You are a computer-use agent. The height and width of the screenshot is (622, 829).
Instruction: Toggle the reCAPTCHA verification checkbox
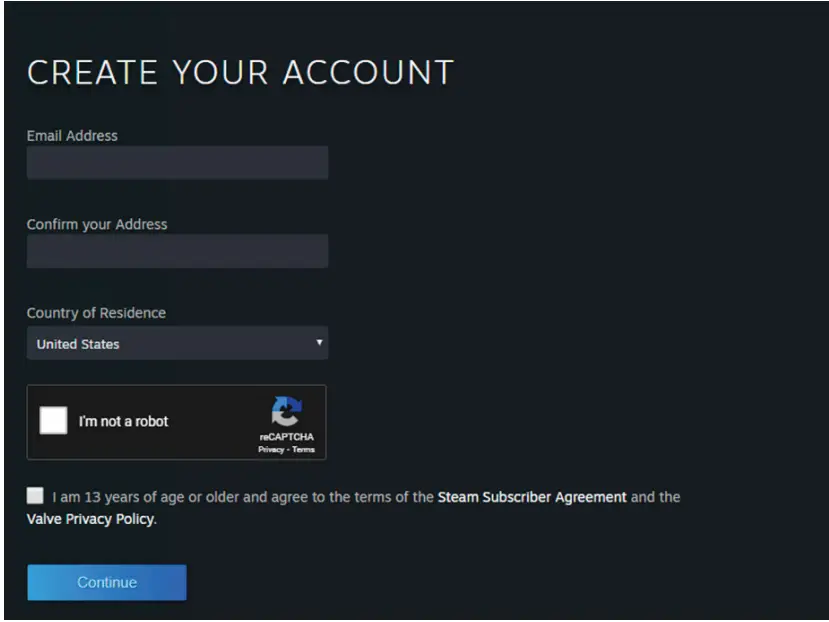pyautogui.click(x=56, y=420)
